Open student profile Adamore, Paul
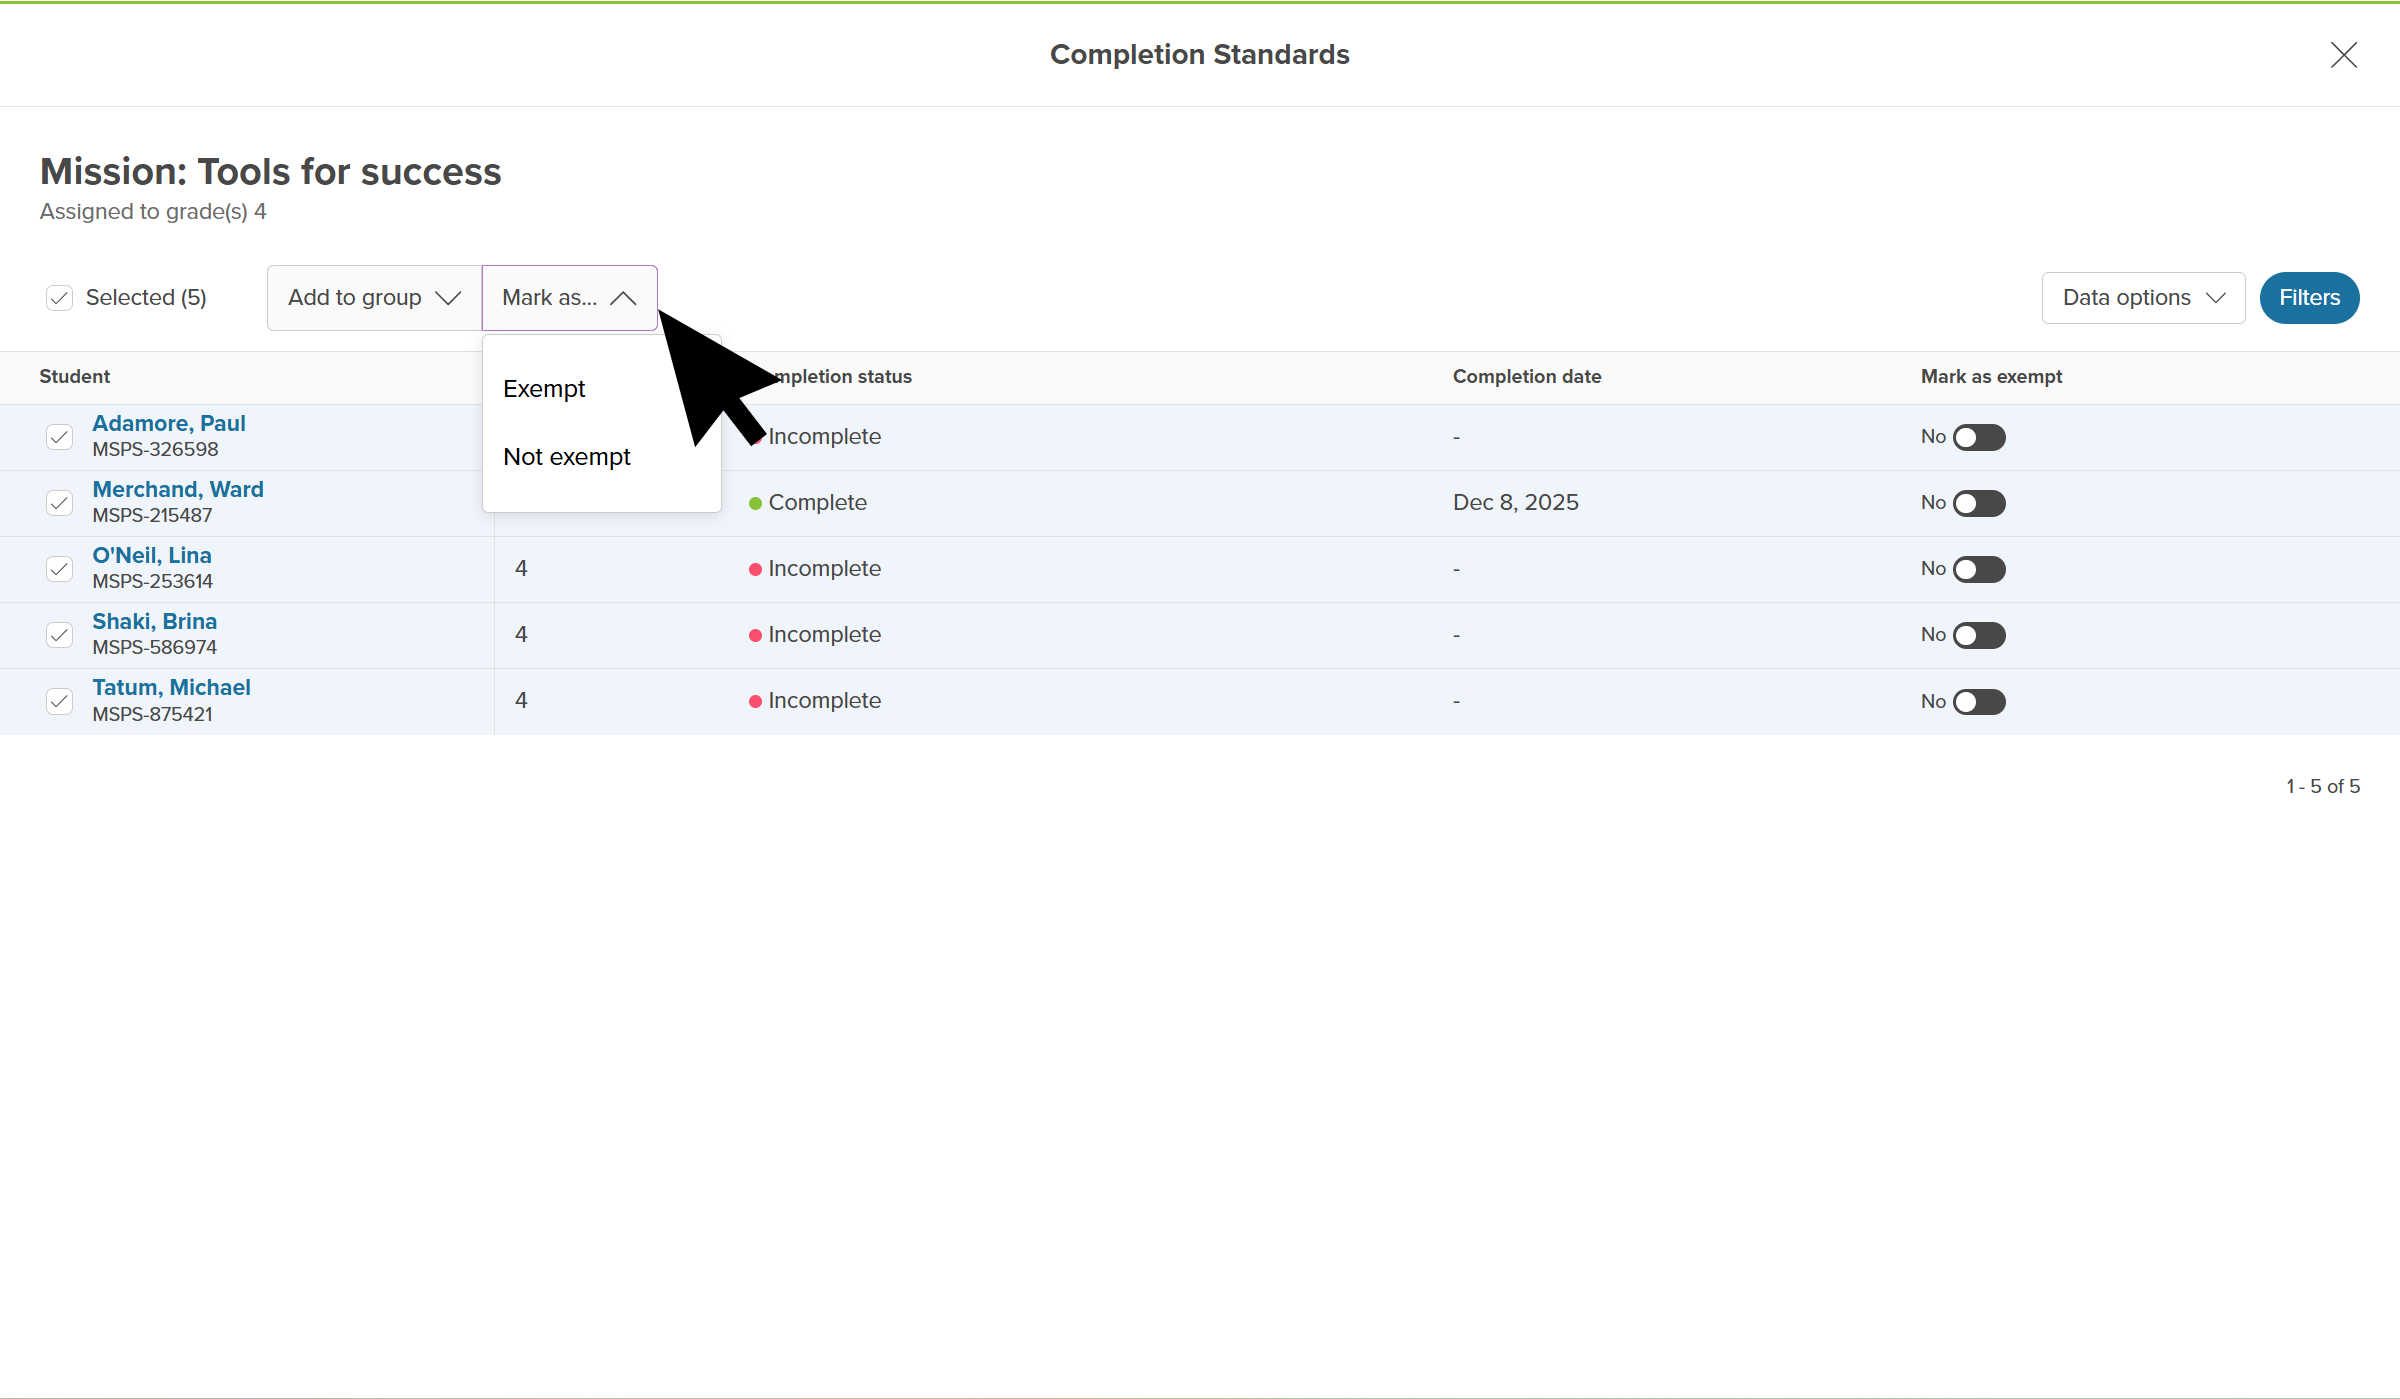The width and height of the screenshot is (2400, 1399). pos(169,424)
